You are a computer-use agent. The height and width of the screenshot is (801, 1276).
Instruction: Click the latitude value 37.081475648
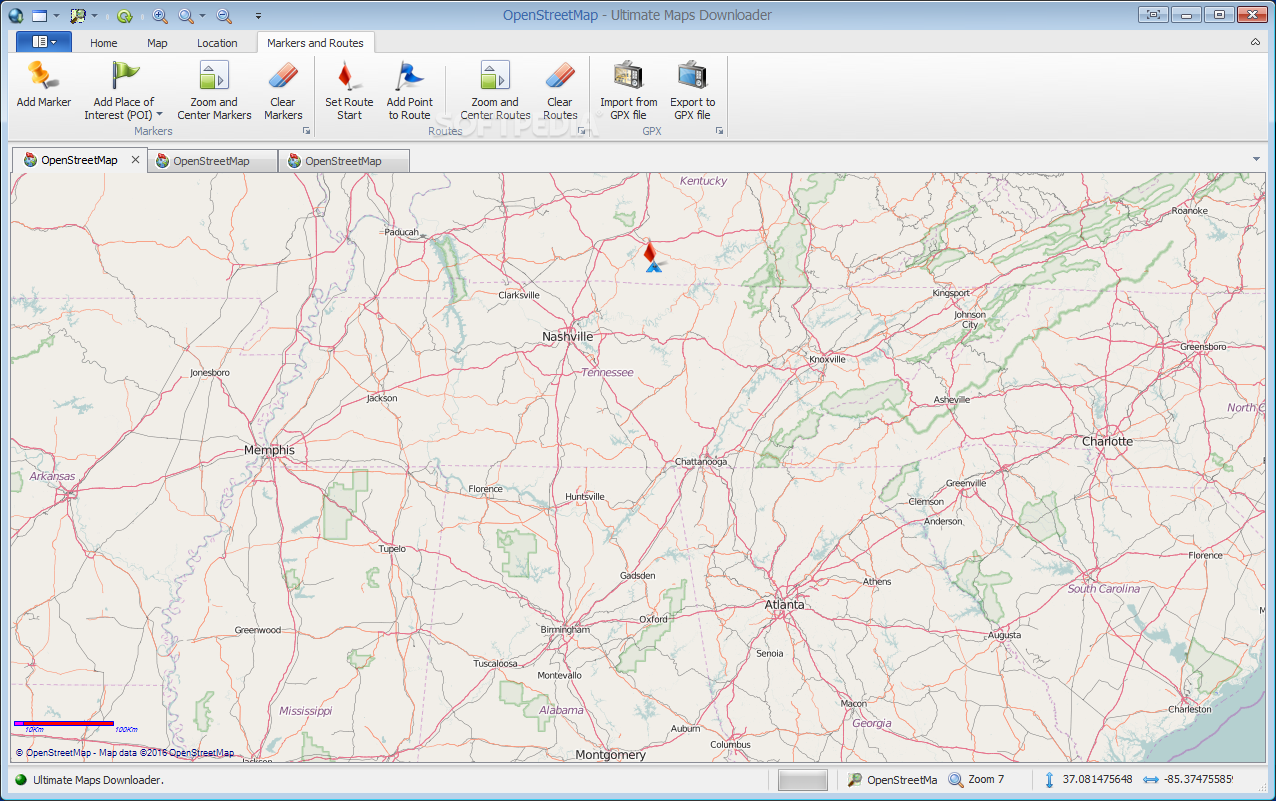[1097, 780]
